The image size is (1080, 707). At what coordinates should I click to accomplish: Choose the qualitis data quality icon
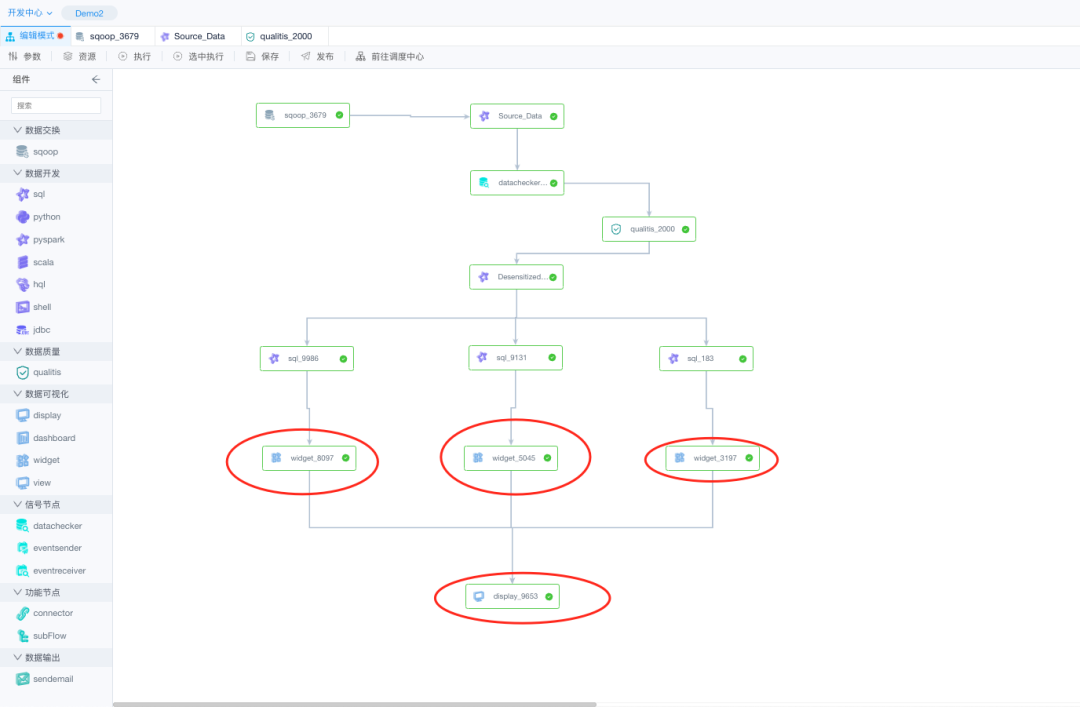click(x=22, y=372)
